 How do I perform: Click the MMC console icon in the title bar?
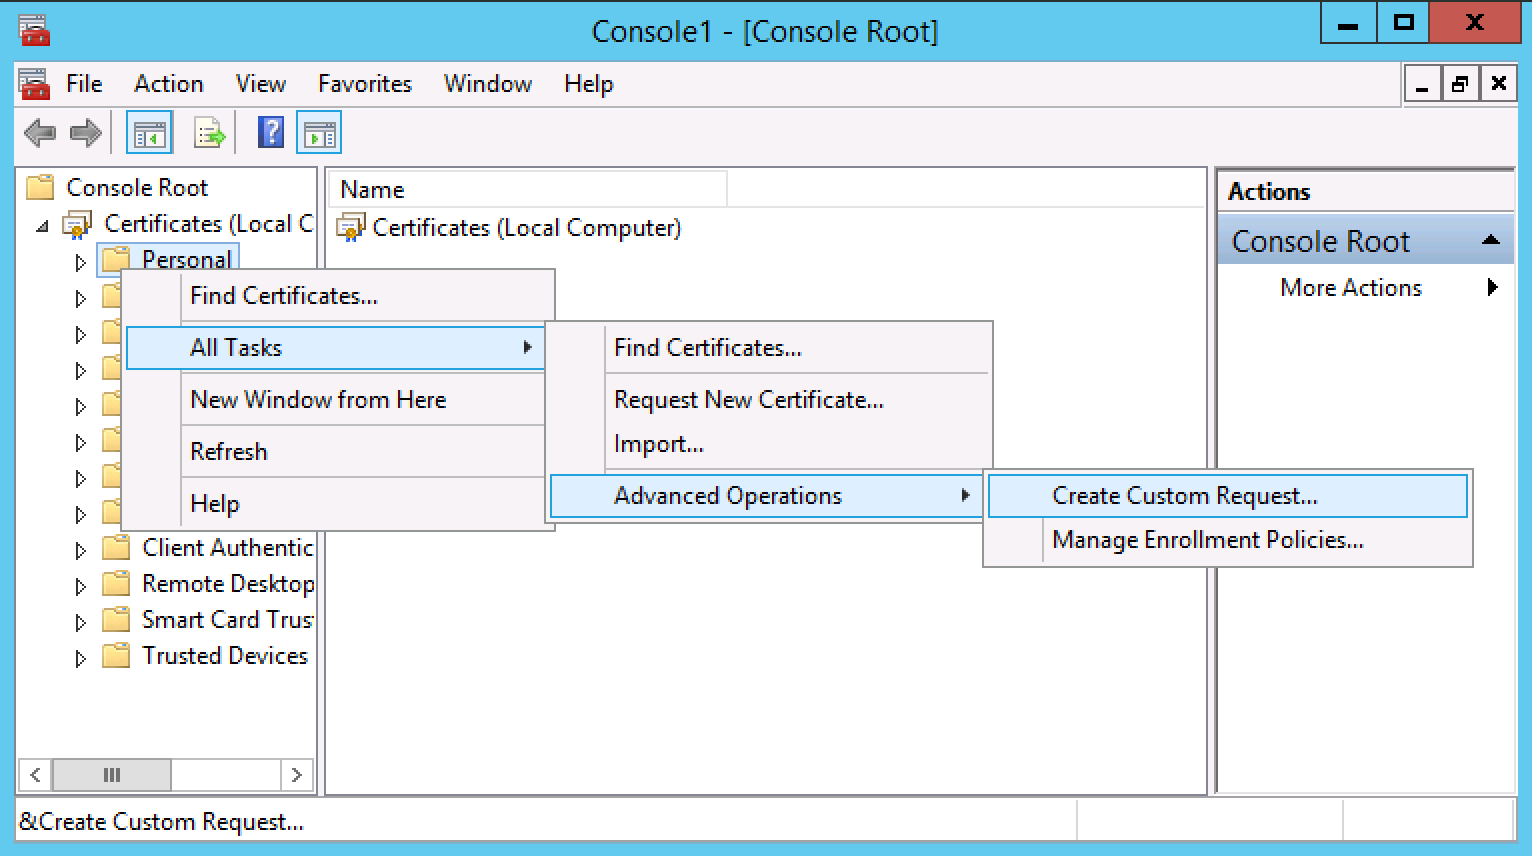[x=33, y=29]
